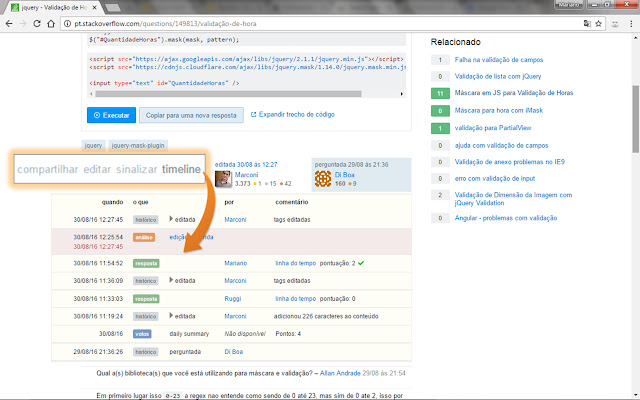Click the extension icon beside the address bar
Image resolution: width=640 pixels, height=400 pixels.
coord(615,24)
